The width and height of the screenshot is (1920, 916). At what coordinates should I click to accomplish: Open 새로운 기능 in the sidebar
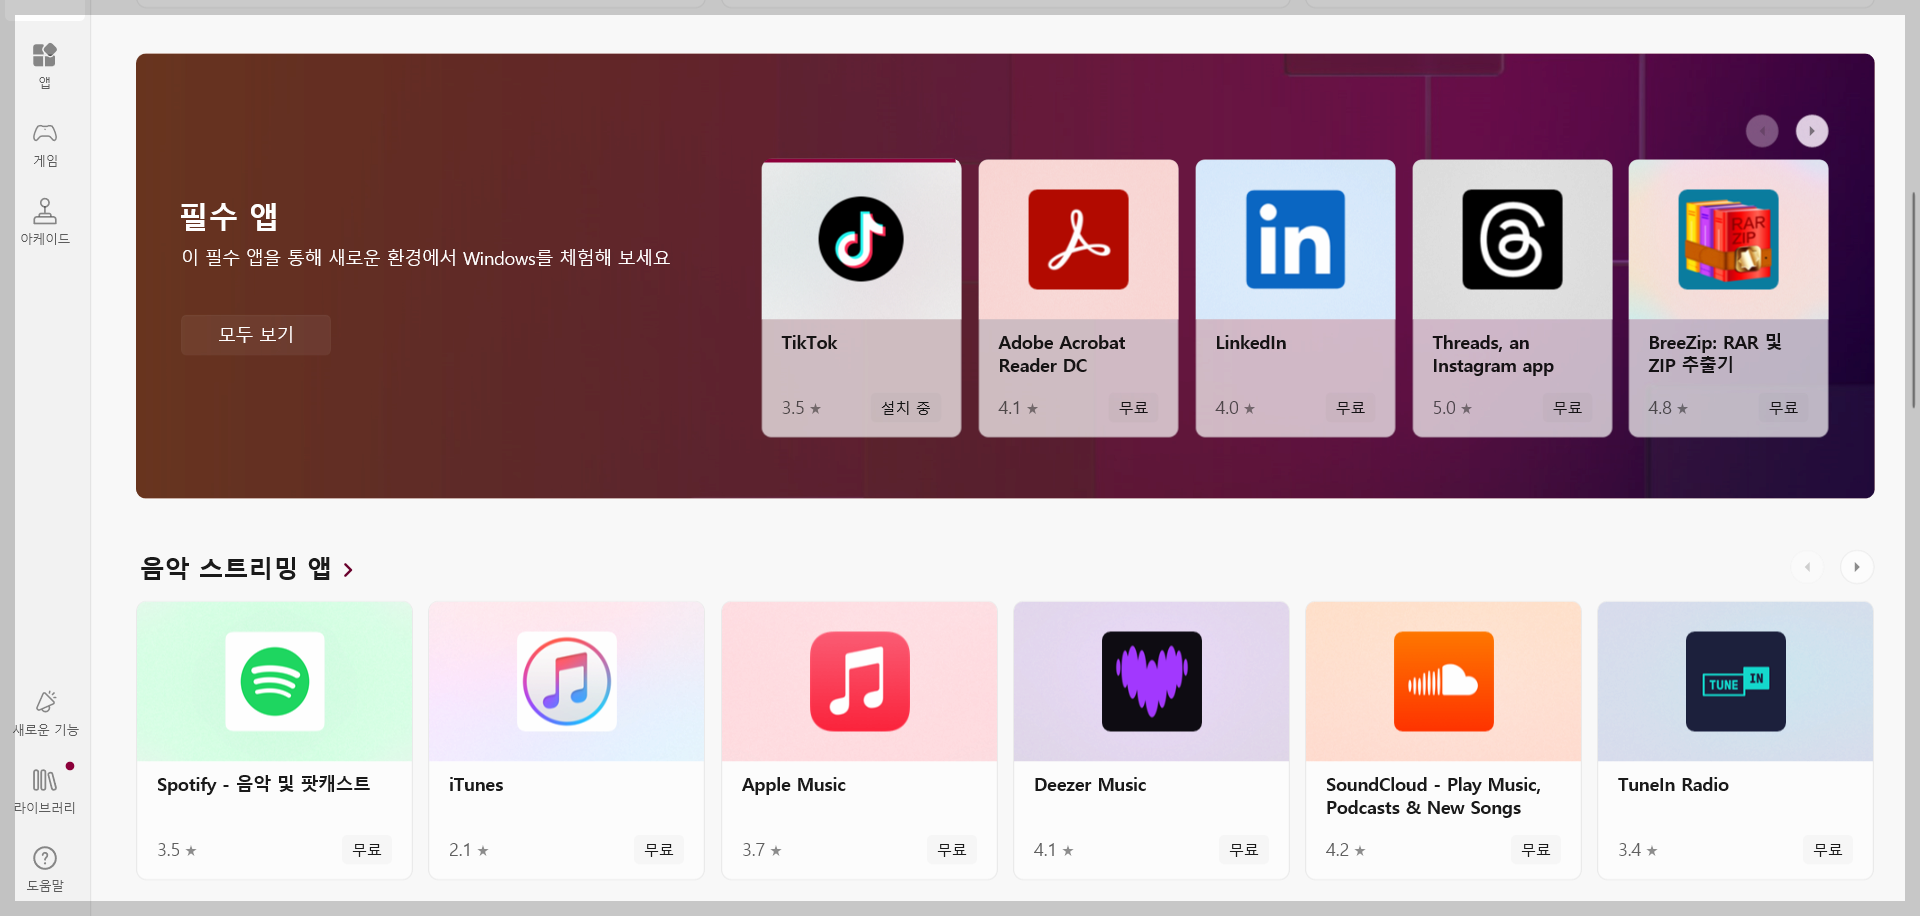tap(45, 714)
